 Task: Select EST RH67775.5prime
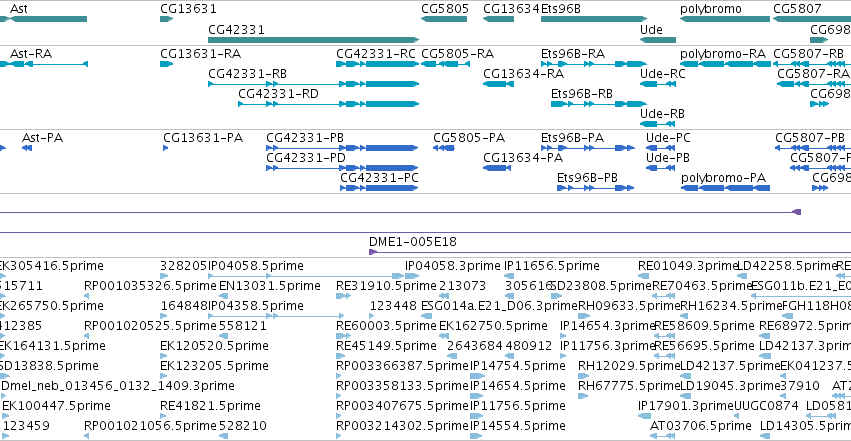click(583, 397)
